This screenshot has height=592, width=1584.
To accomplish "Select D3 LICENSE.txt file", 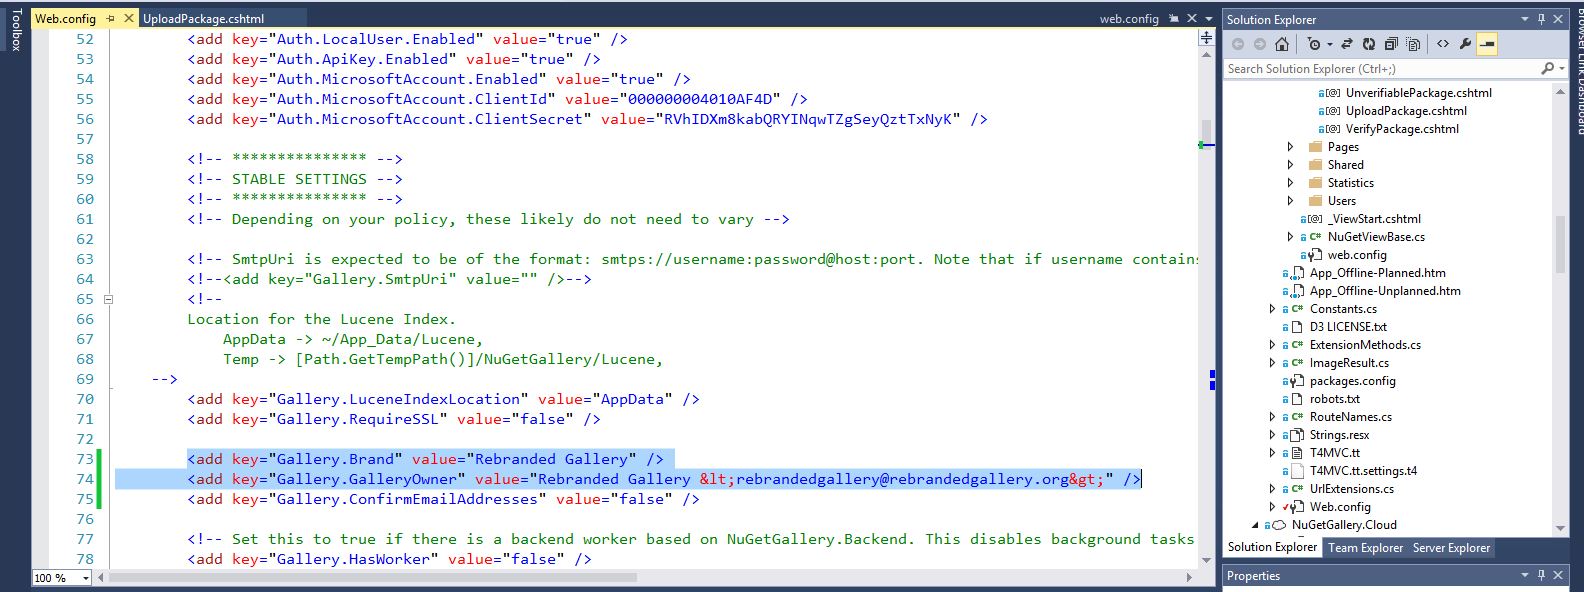I will (x=1348, y=327).
